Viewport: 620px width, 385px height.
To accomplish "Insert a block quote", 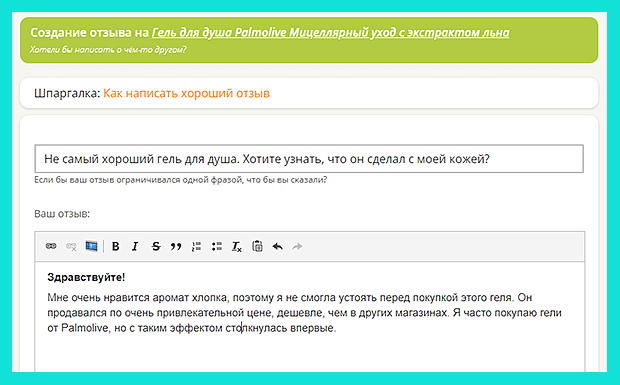I will [176, 247].
